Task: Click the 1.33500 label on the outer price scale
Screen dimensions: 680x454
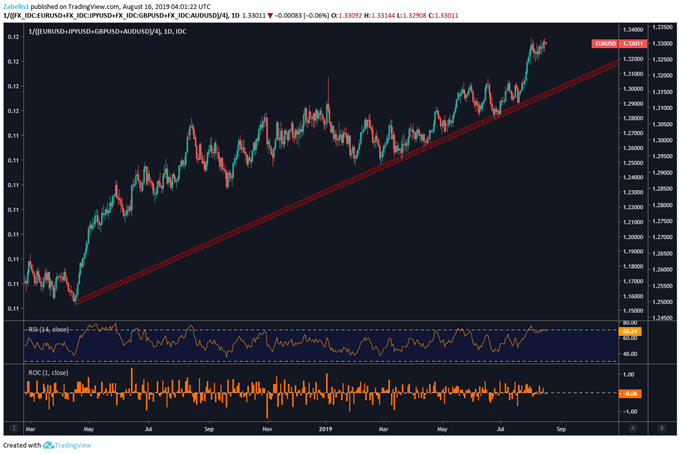Action: tap(662, 27)
